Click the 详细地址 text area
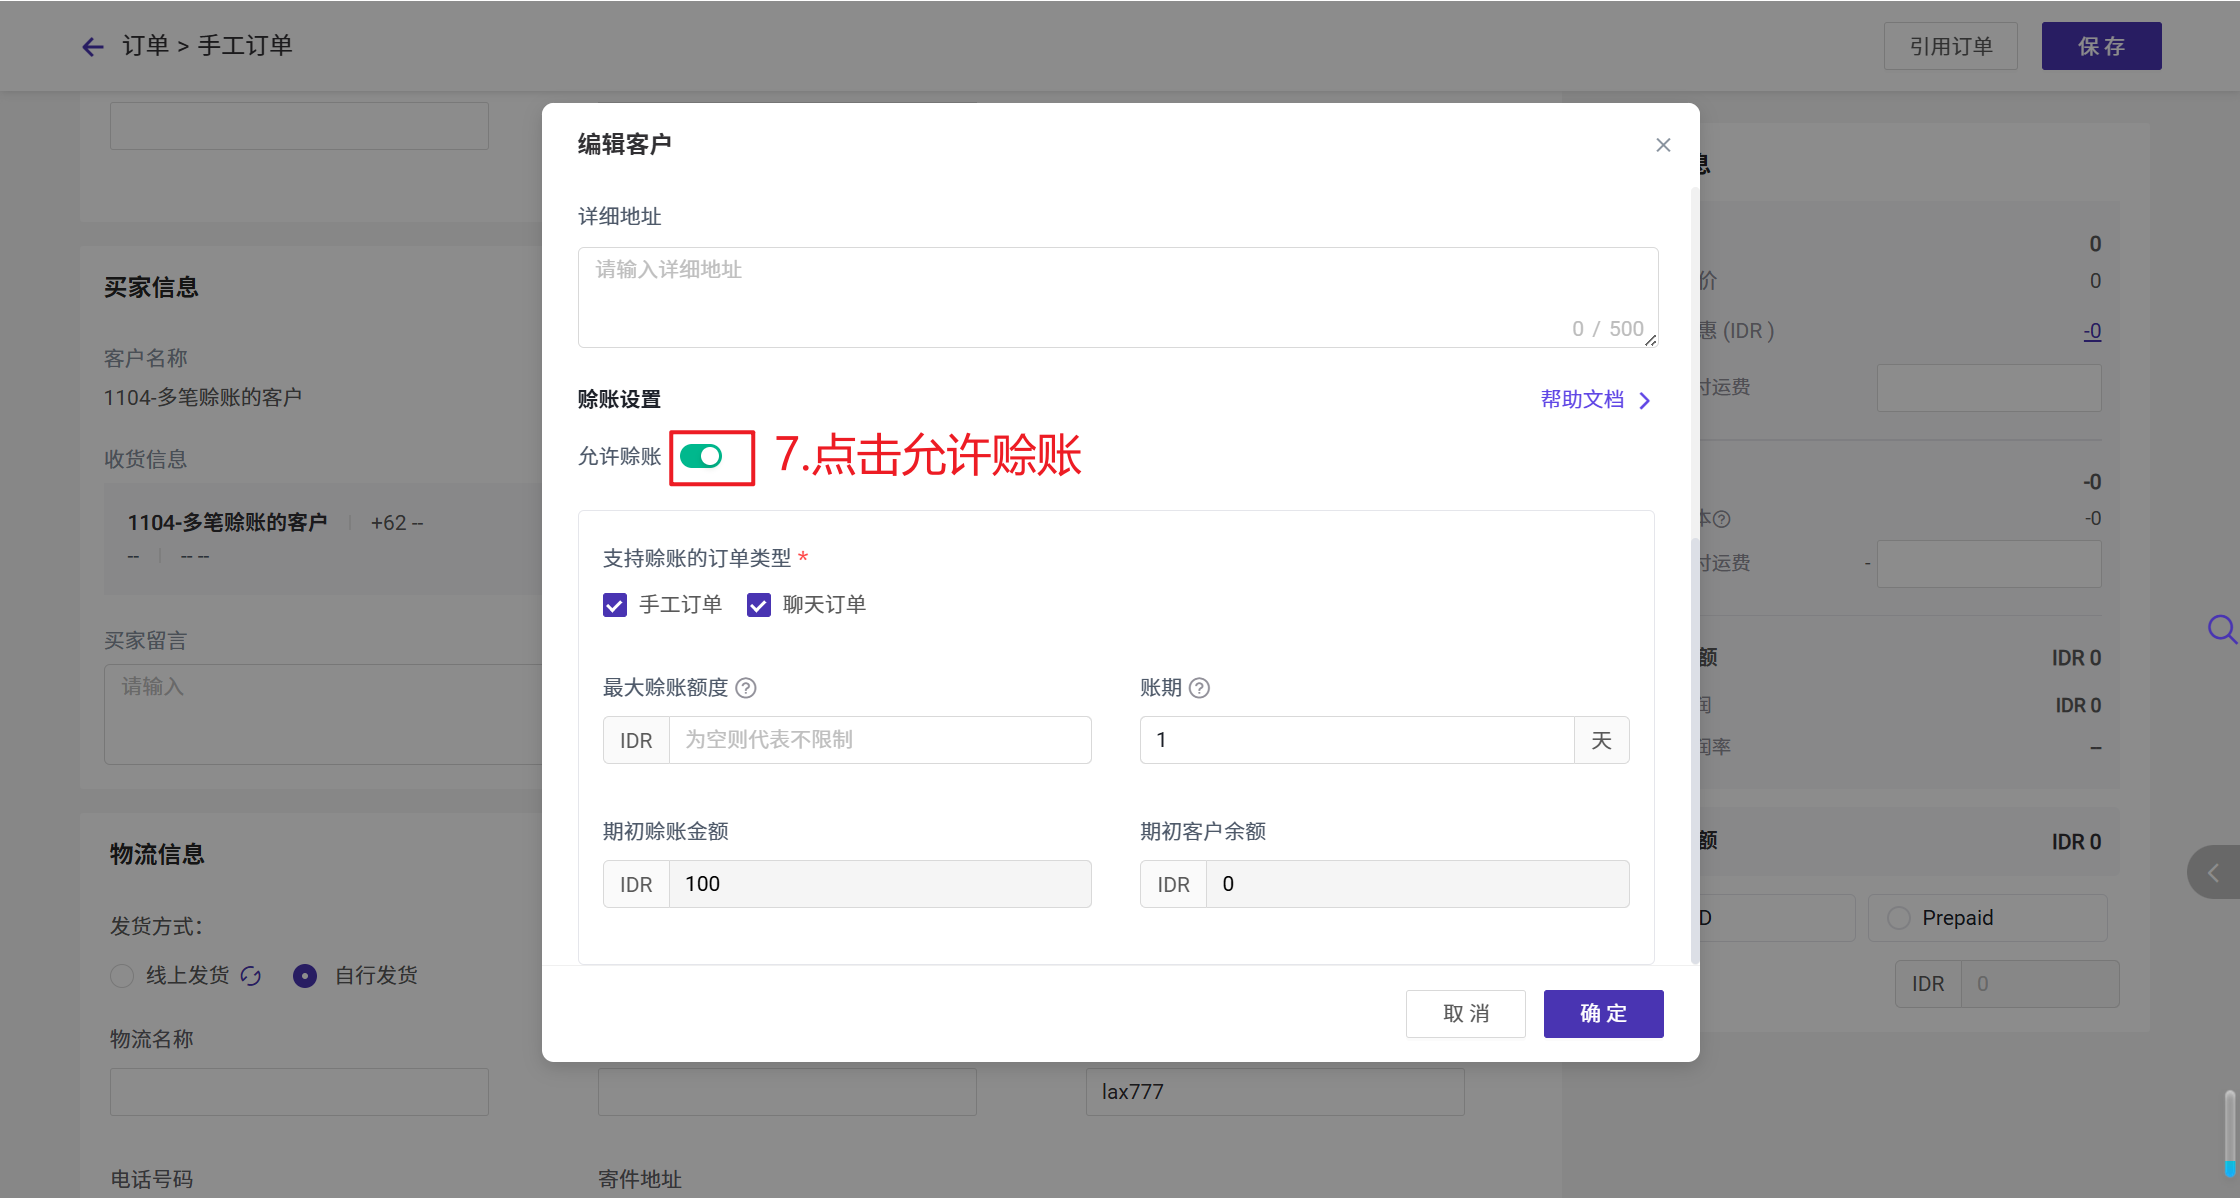 tap(1117, 297)
